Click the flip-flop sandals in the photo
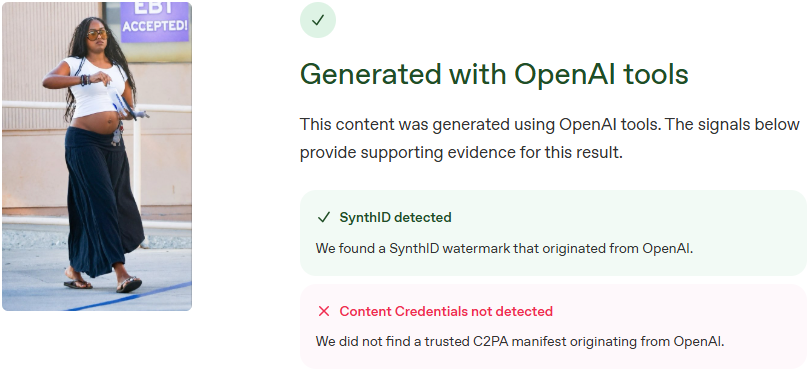 103,284
